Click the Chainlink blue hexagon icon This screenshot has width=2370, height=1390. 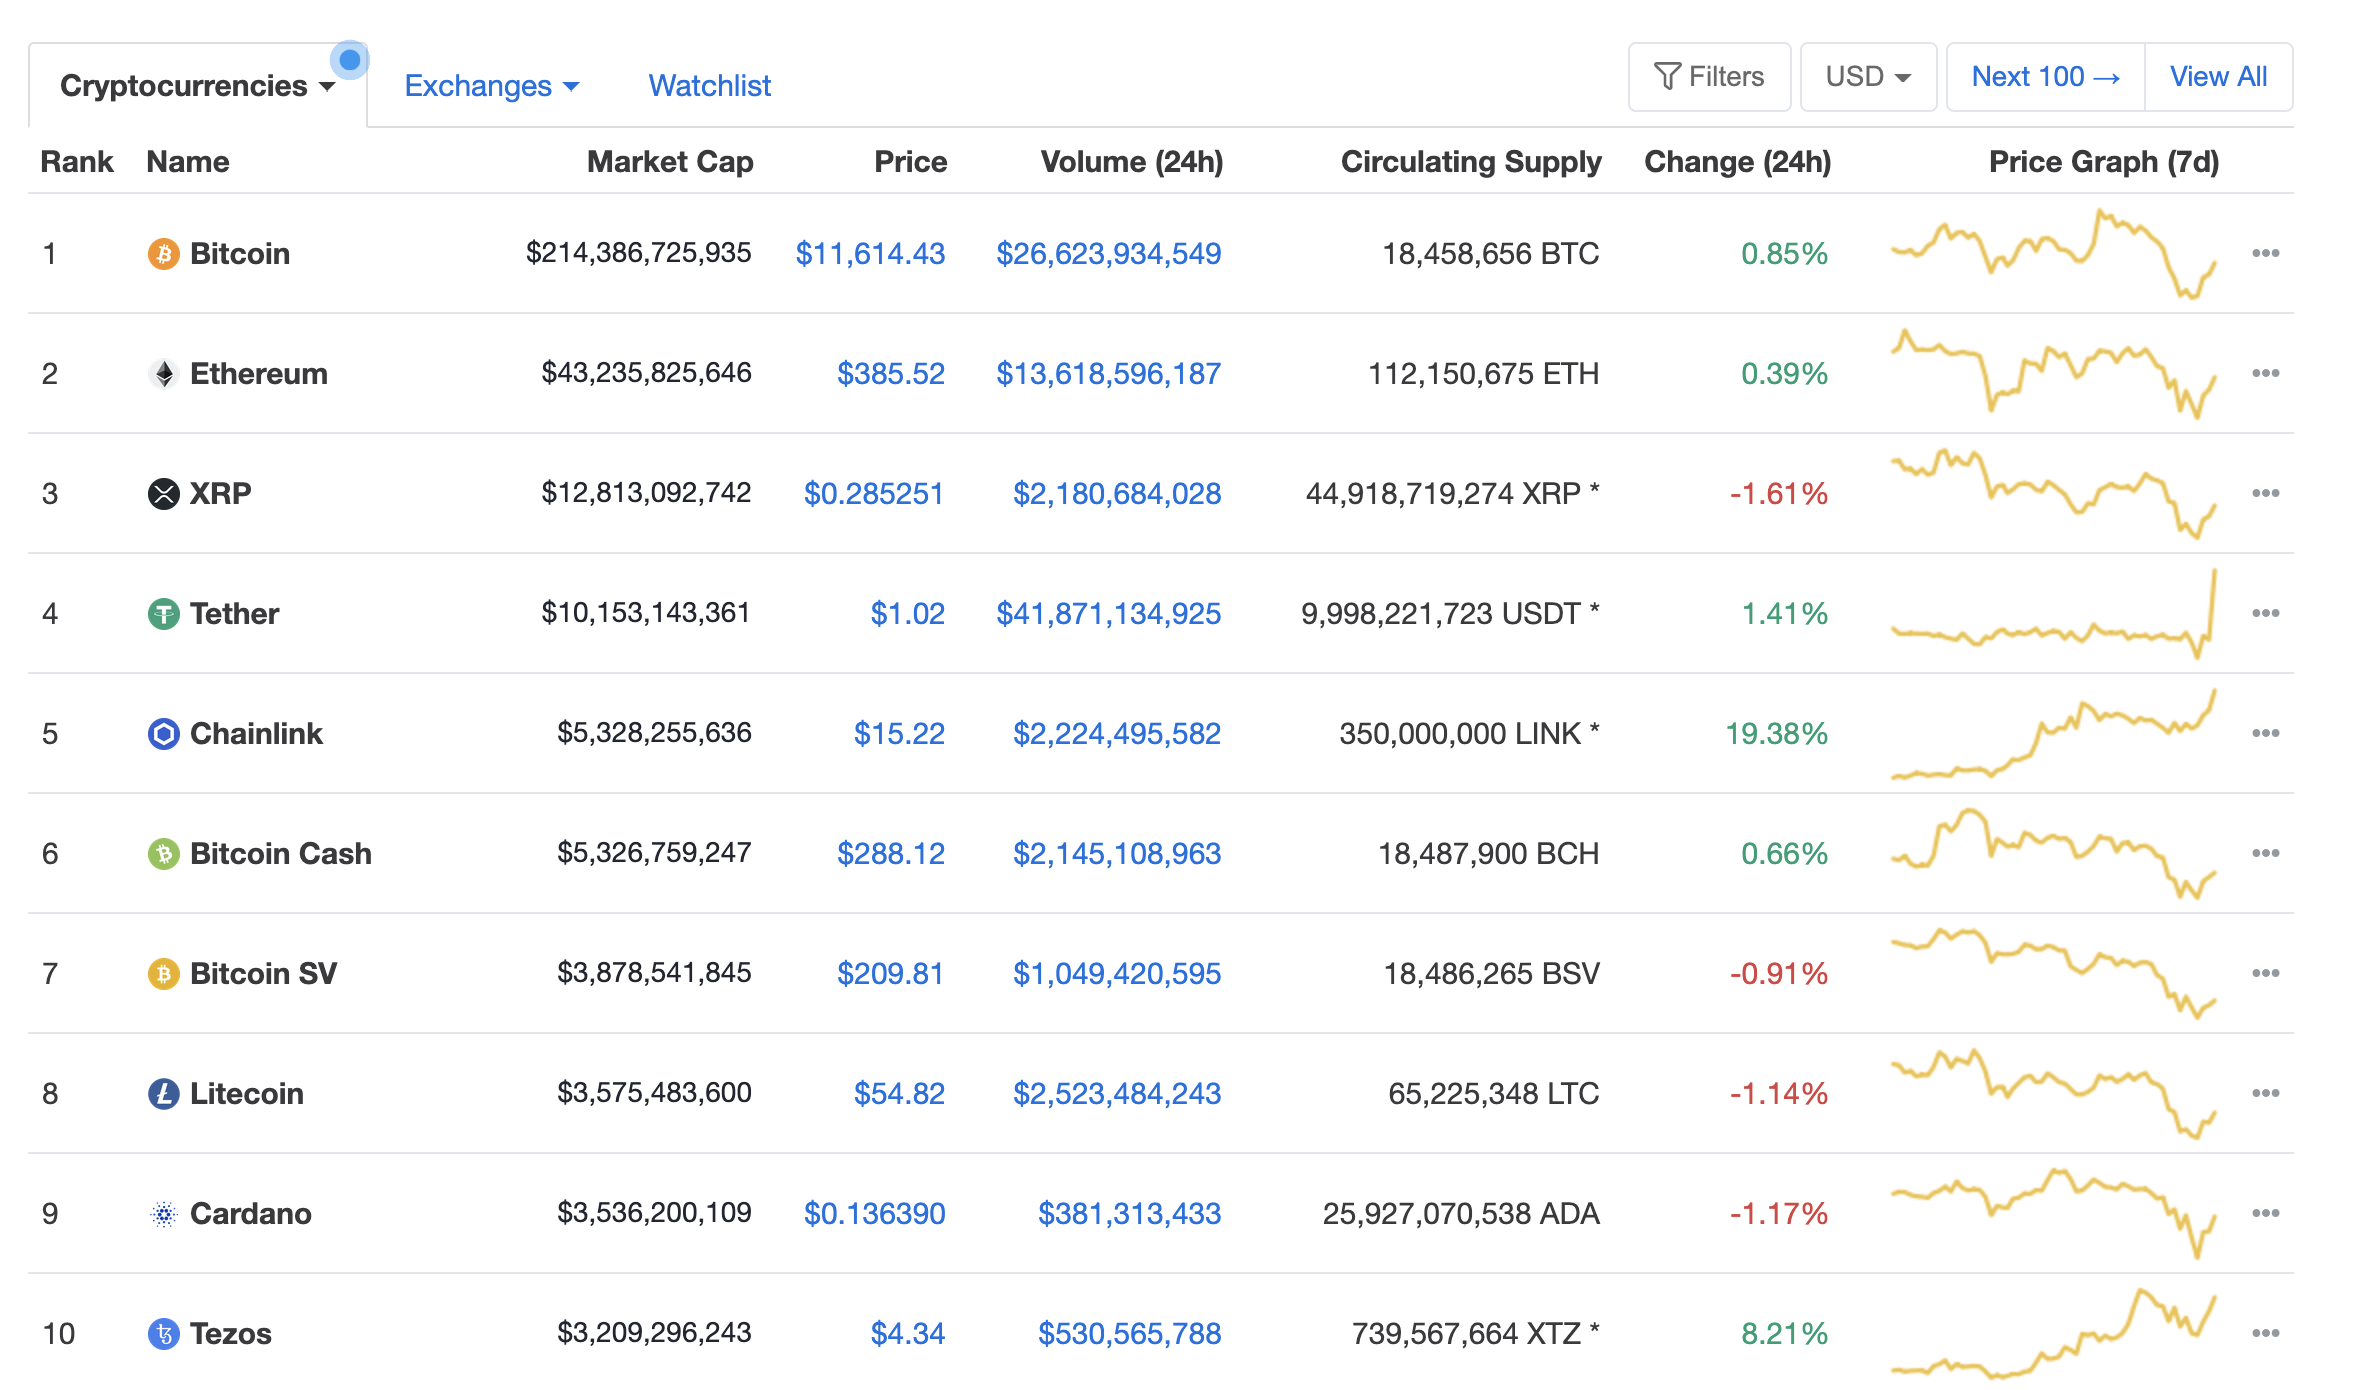[x=163, y=734]
